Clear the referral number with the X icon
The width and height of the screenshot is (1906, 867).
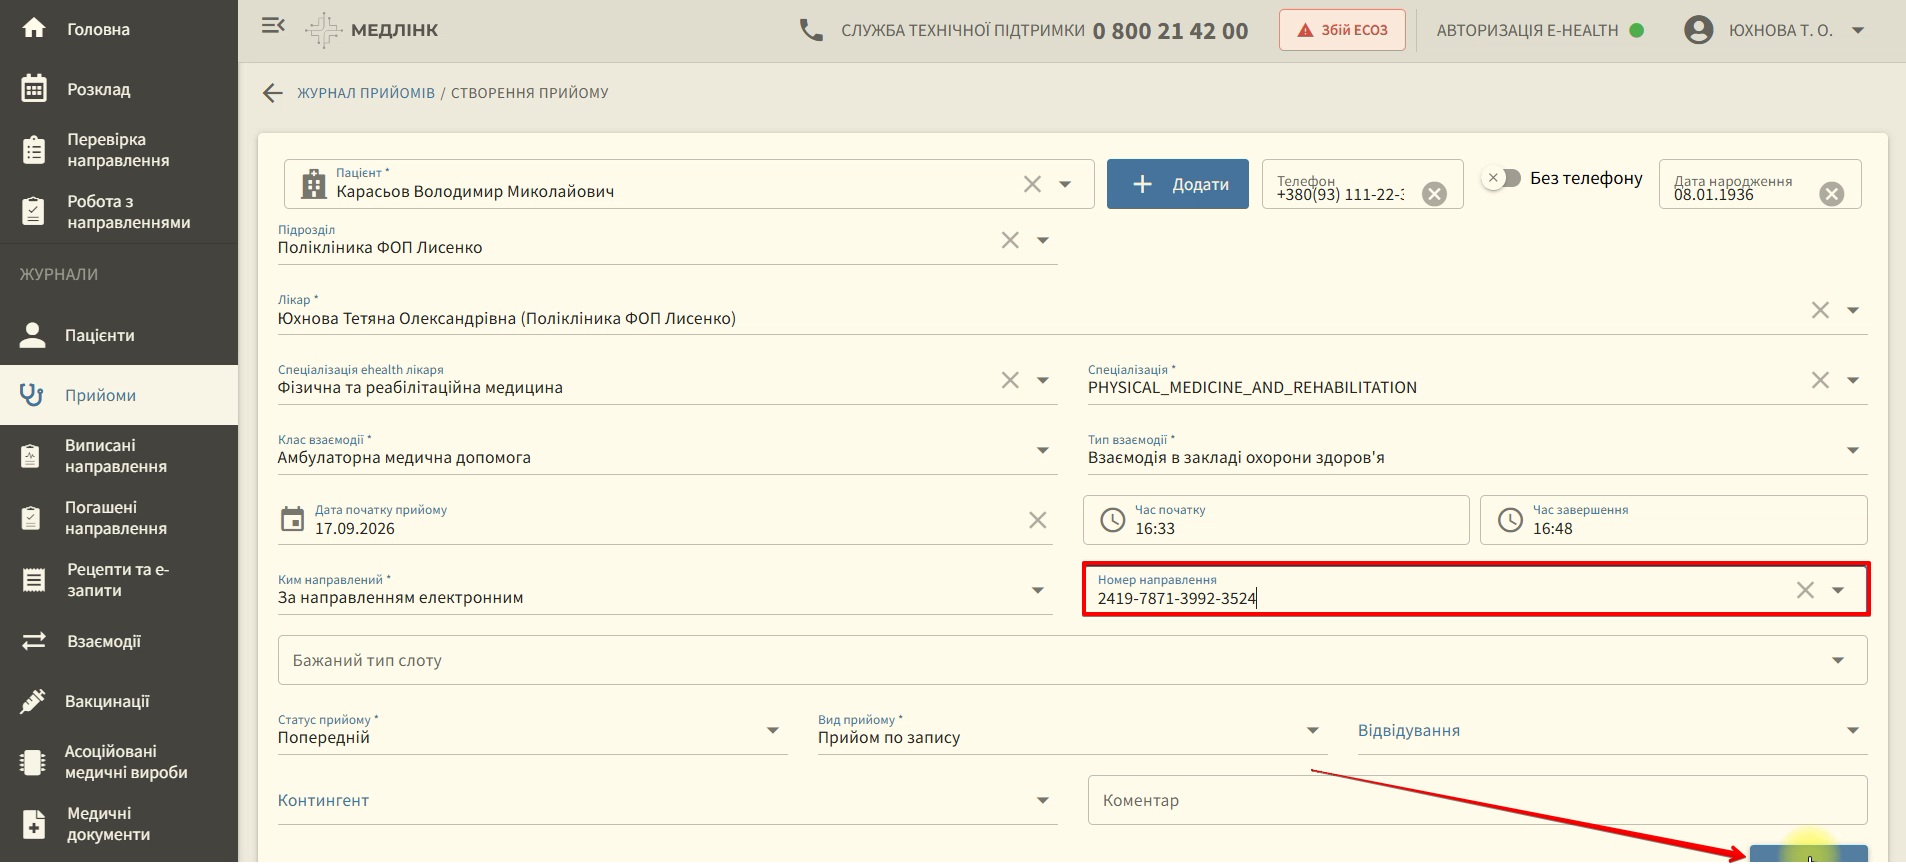click(1805, 590)
